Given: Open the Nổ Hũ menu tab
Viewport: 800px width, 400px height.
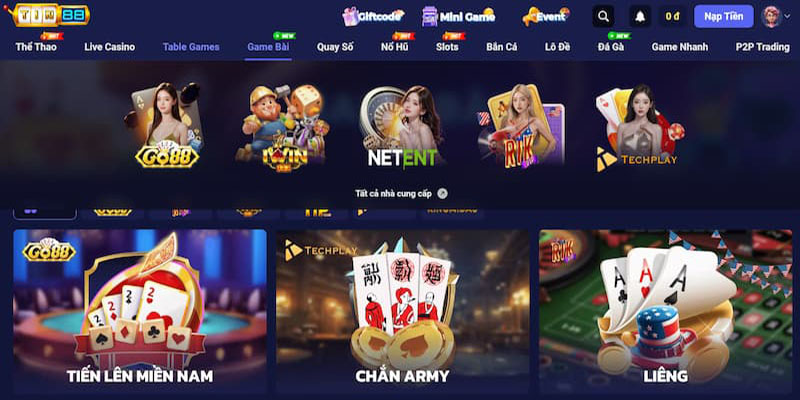Looking at the screenshot, I should pyautogui.click(x=394, y=47).
